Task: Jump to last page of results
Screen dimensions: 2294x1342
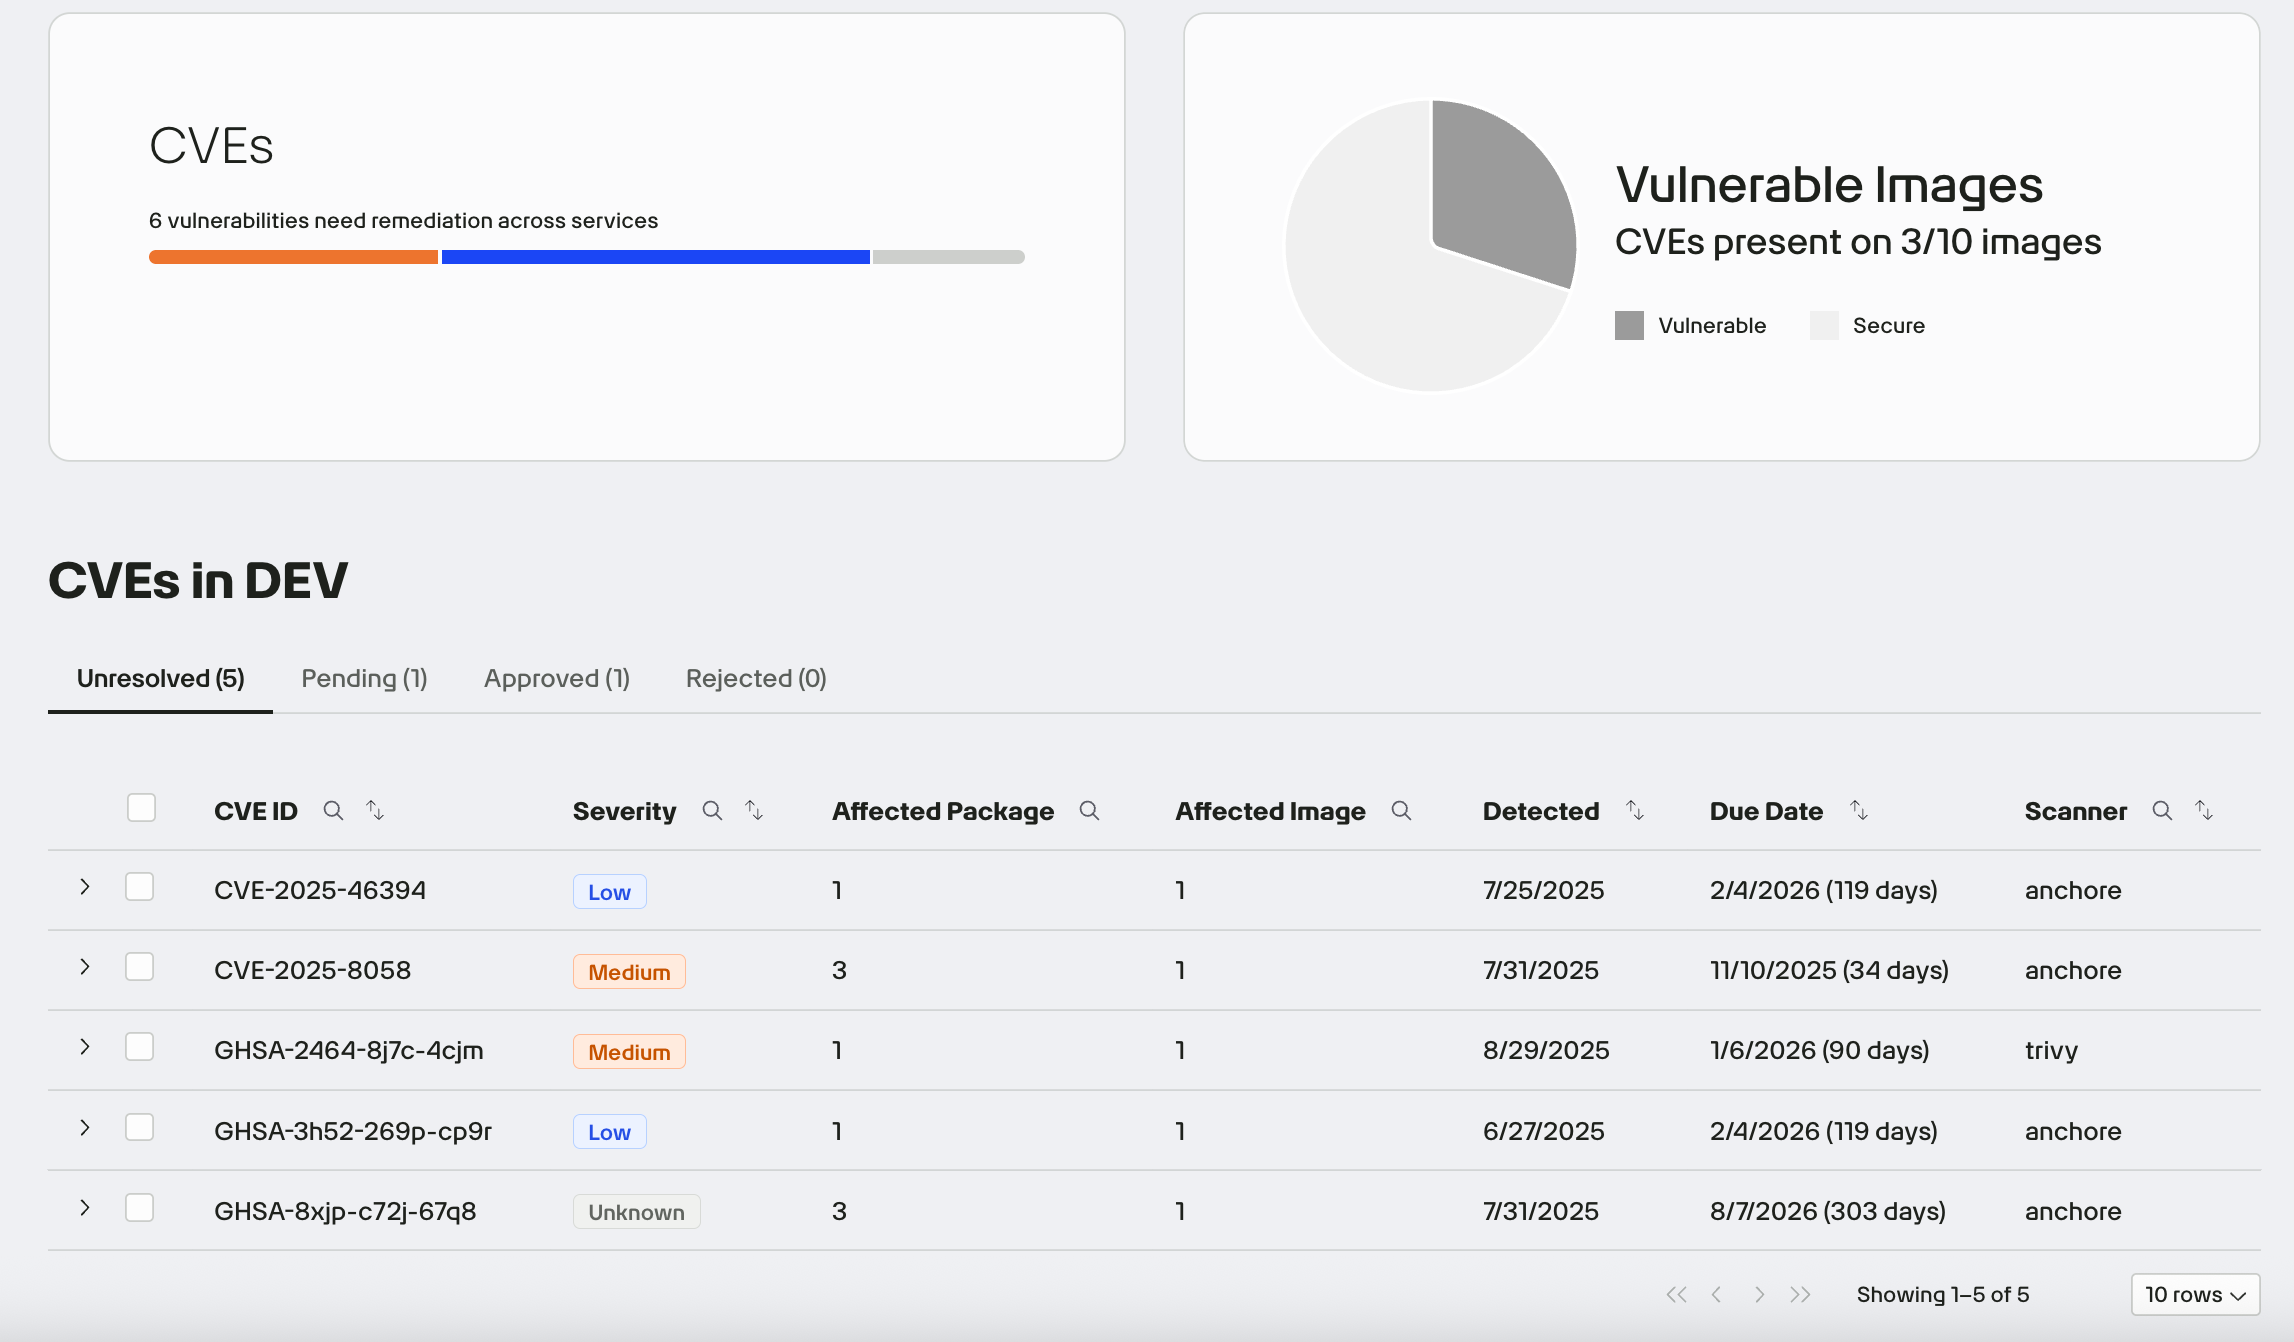Action: (1800, 1295)
